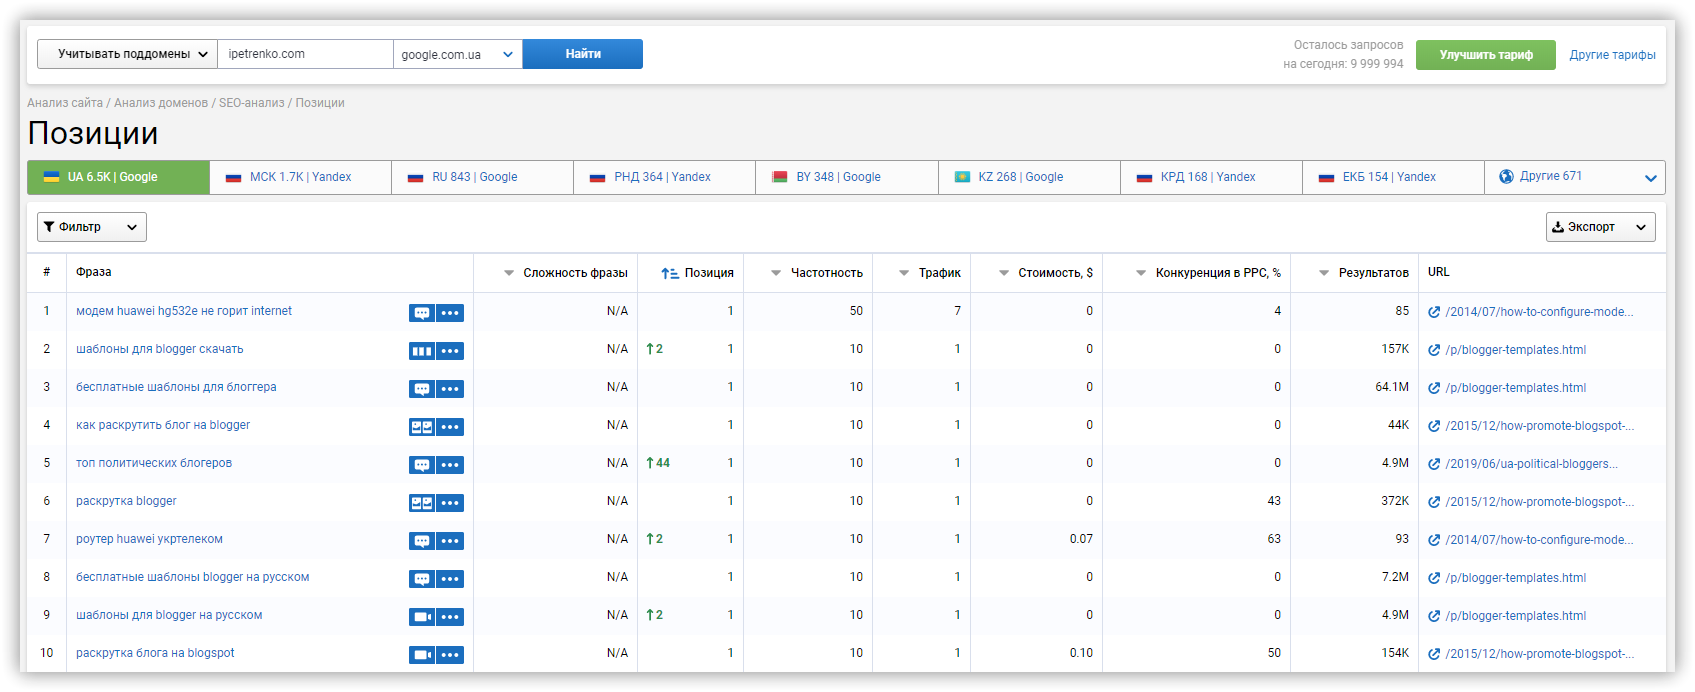Open external link icon for row 2 URL
Viewport: 1695px width, 692px height.
pyautogui.click(x=1434, y=350)
